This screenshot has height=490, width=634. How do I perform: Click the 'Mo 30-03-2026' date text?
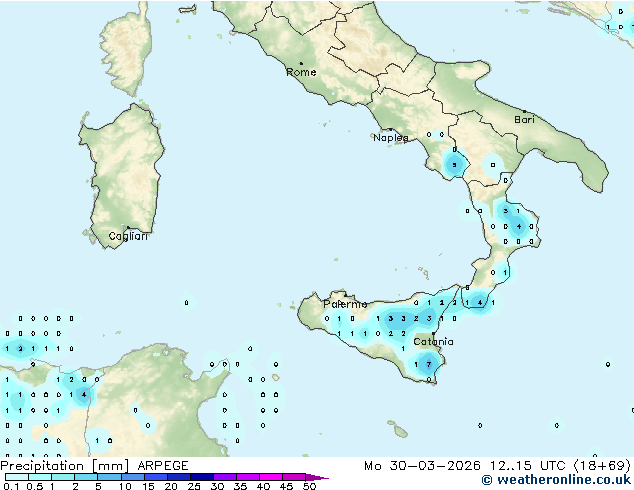coord(423,466)
